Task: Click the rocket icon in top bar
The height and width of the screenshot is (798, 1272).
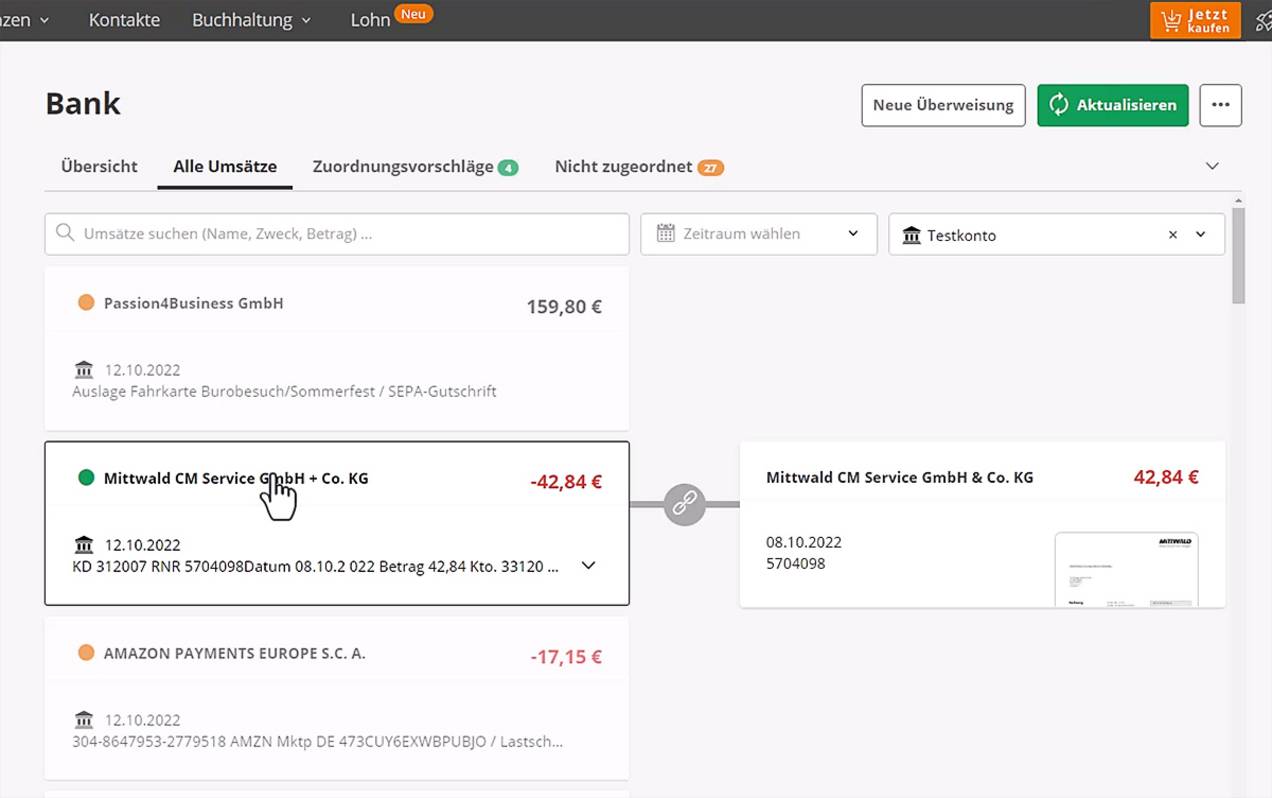Action: click(x=1263, y=20)
